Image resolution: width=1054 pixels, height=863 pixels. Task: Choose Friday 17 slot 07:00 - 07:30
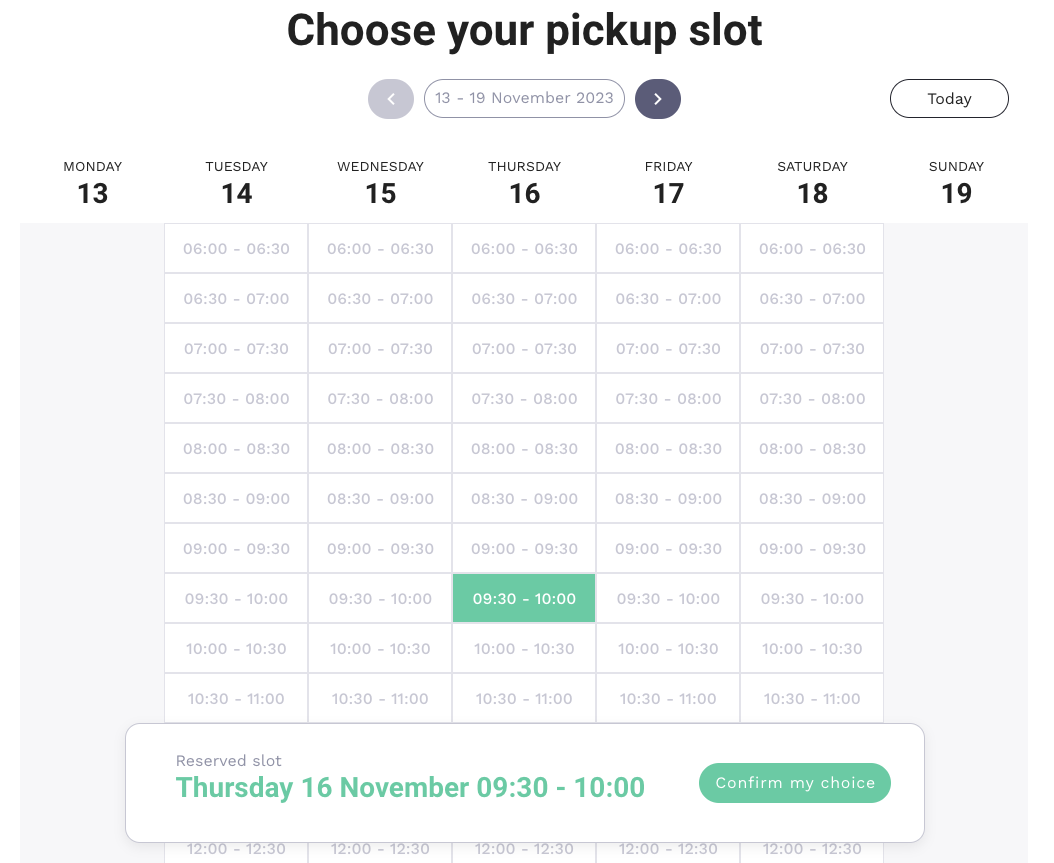click(x=668, y=349)
